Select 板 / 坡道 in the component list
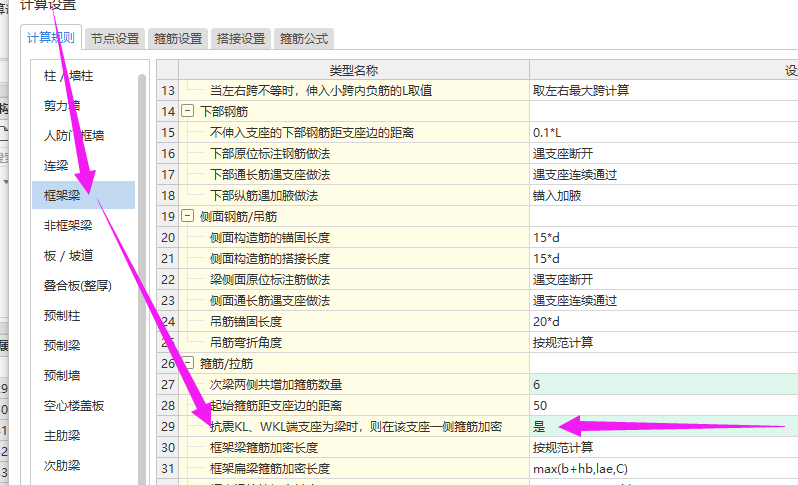 pos(69,255)
